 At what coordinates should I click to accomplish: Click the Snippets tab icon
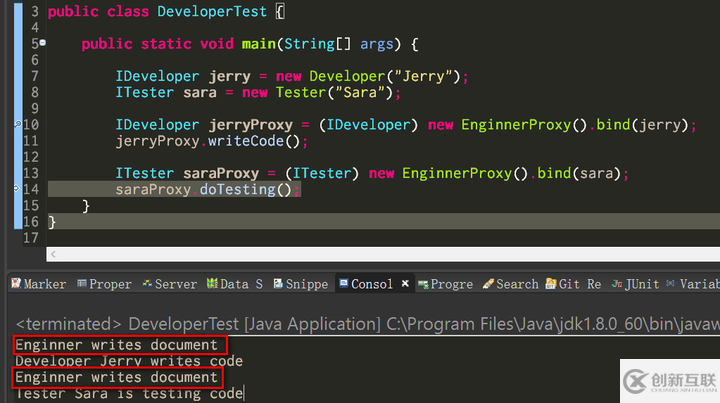278,284
